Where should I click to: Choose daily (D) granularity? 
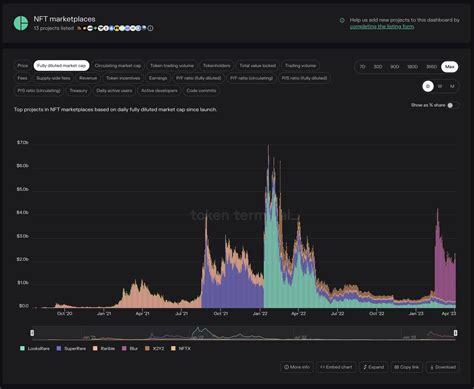pyautogui.click(x=428, y=86)
